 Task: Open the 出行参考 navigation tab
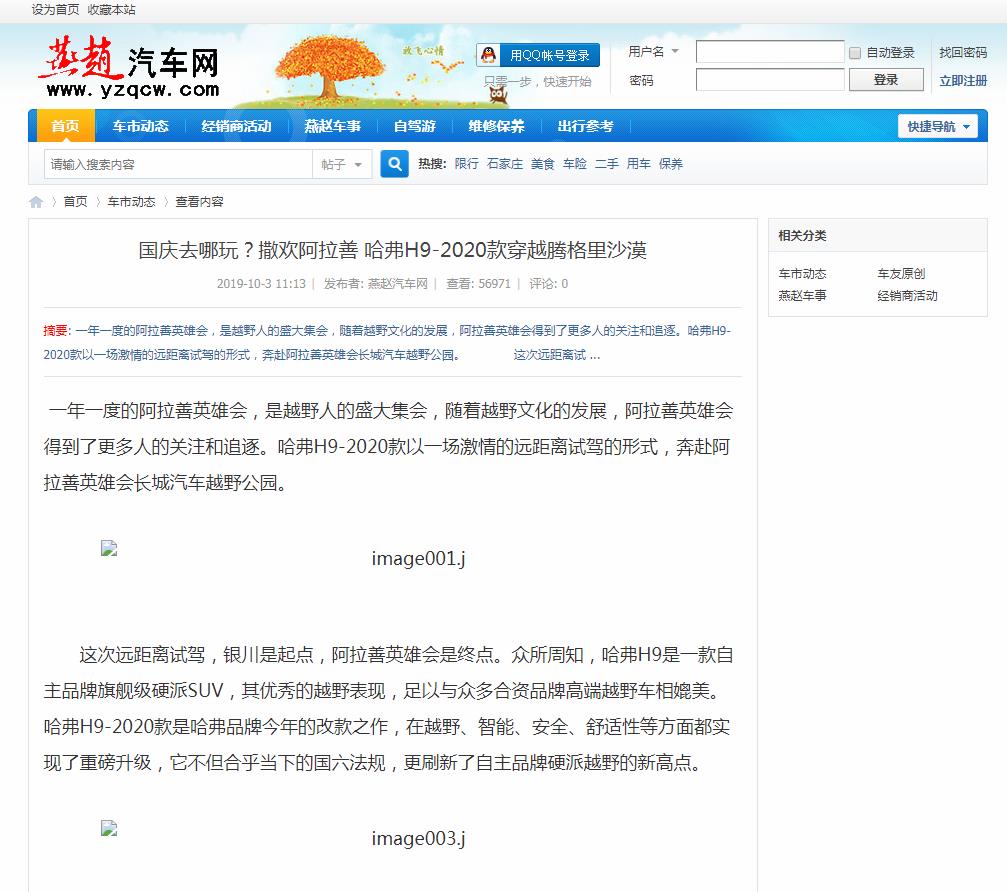click(x=585, y=126)
